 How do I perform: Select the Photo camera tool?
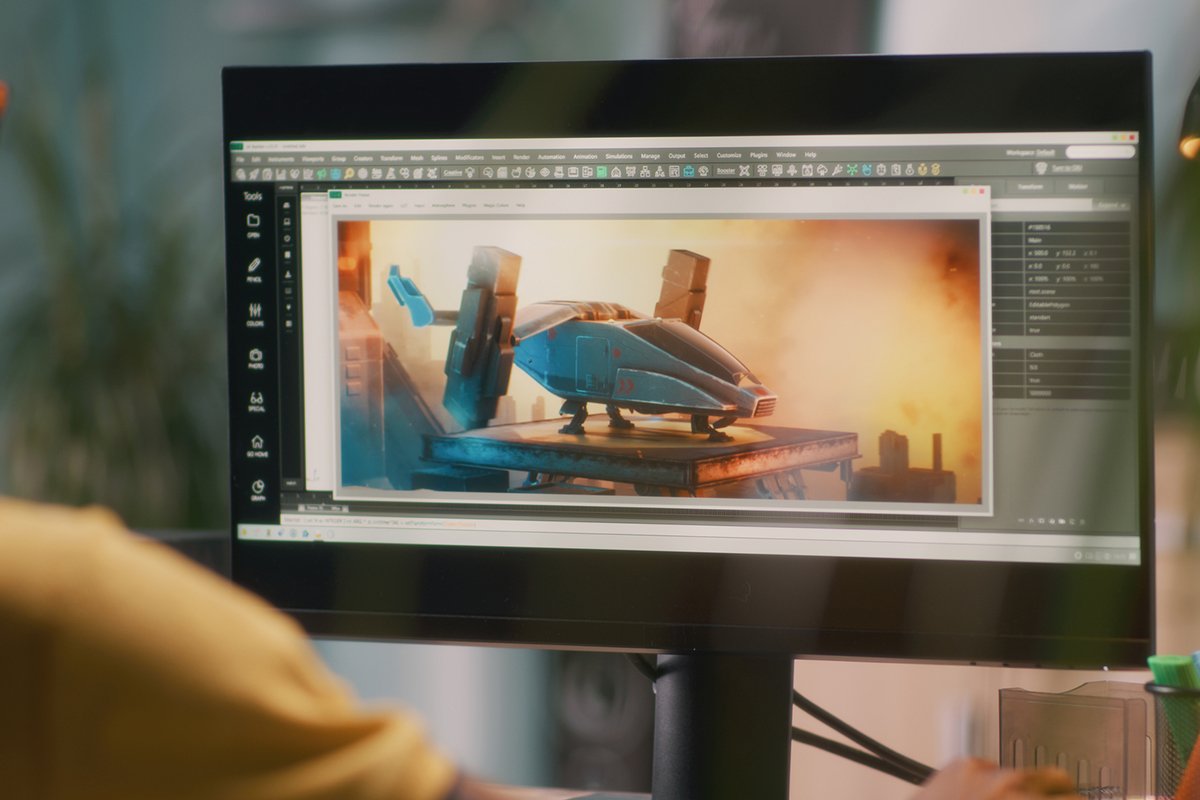click(x=255, y=359)
